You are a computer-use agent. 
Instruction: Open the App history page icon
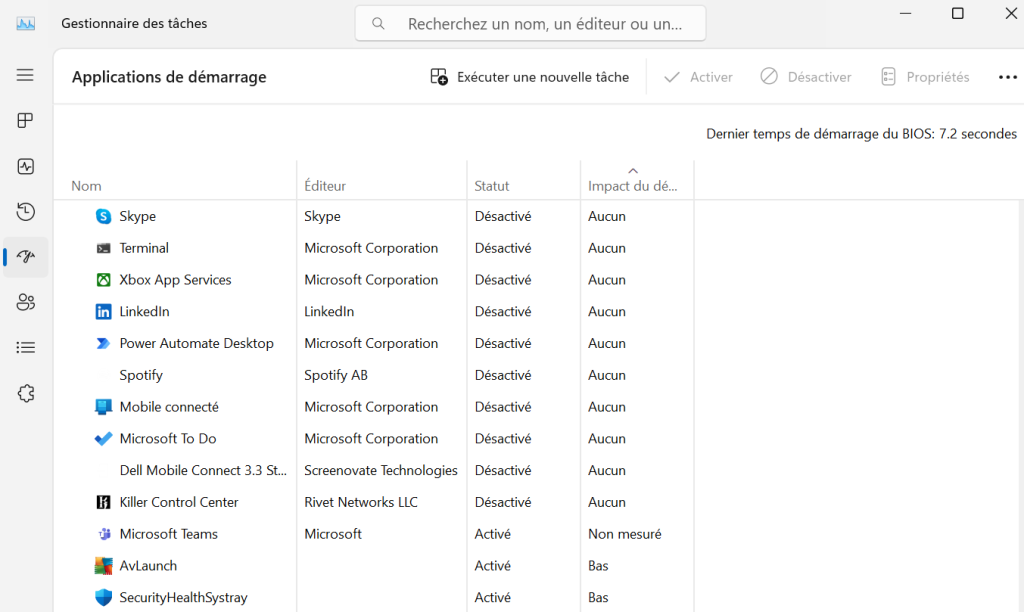[x=25, y=212]
